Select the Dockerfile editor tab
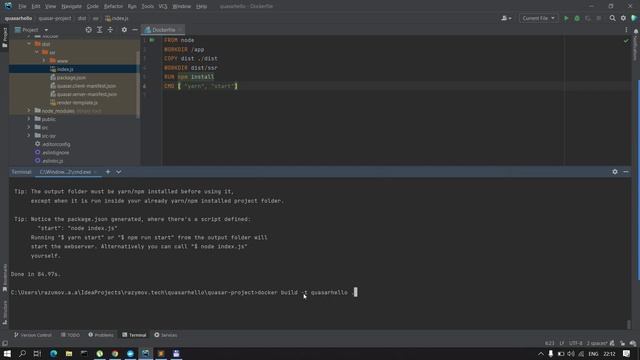The width and height of the screenshot is (640, 360). tap(163, 30)
